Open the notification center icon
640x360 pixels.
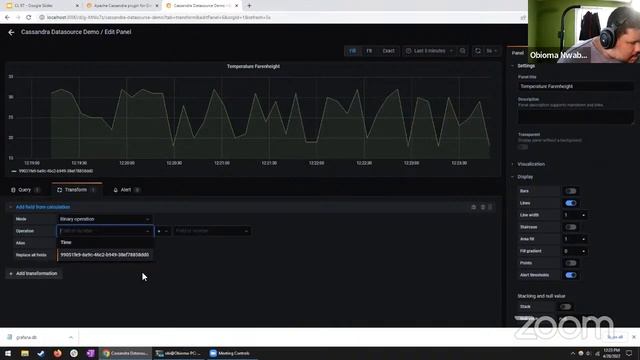[x=629, y=353]
